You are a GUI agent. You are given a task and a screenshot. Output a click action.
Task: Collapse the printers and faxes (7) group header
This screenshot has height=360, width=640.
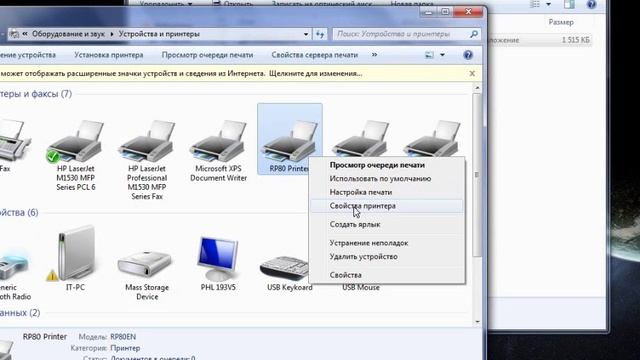(x=36, y=94)
